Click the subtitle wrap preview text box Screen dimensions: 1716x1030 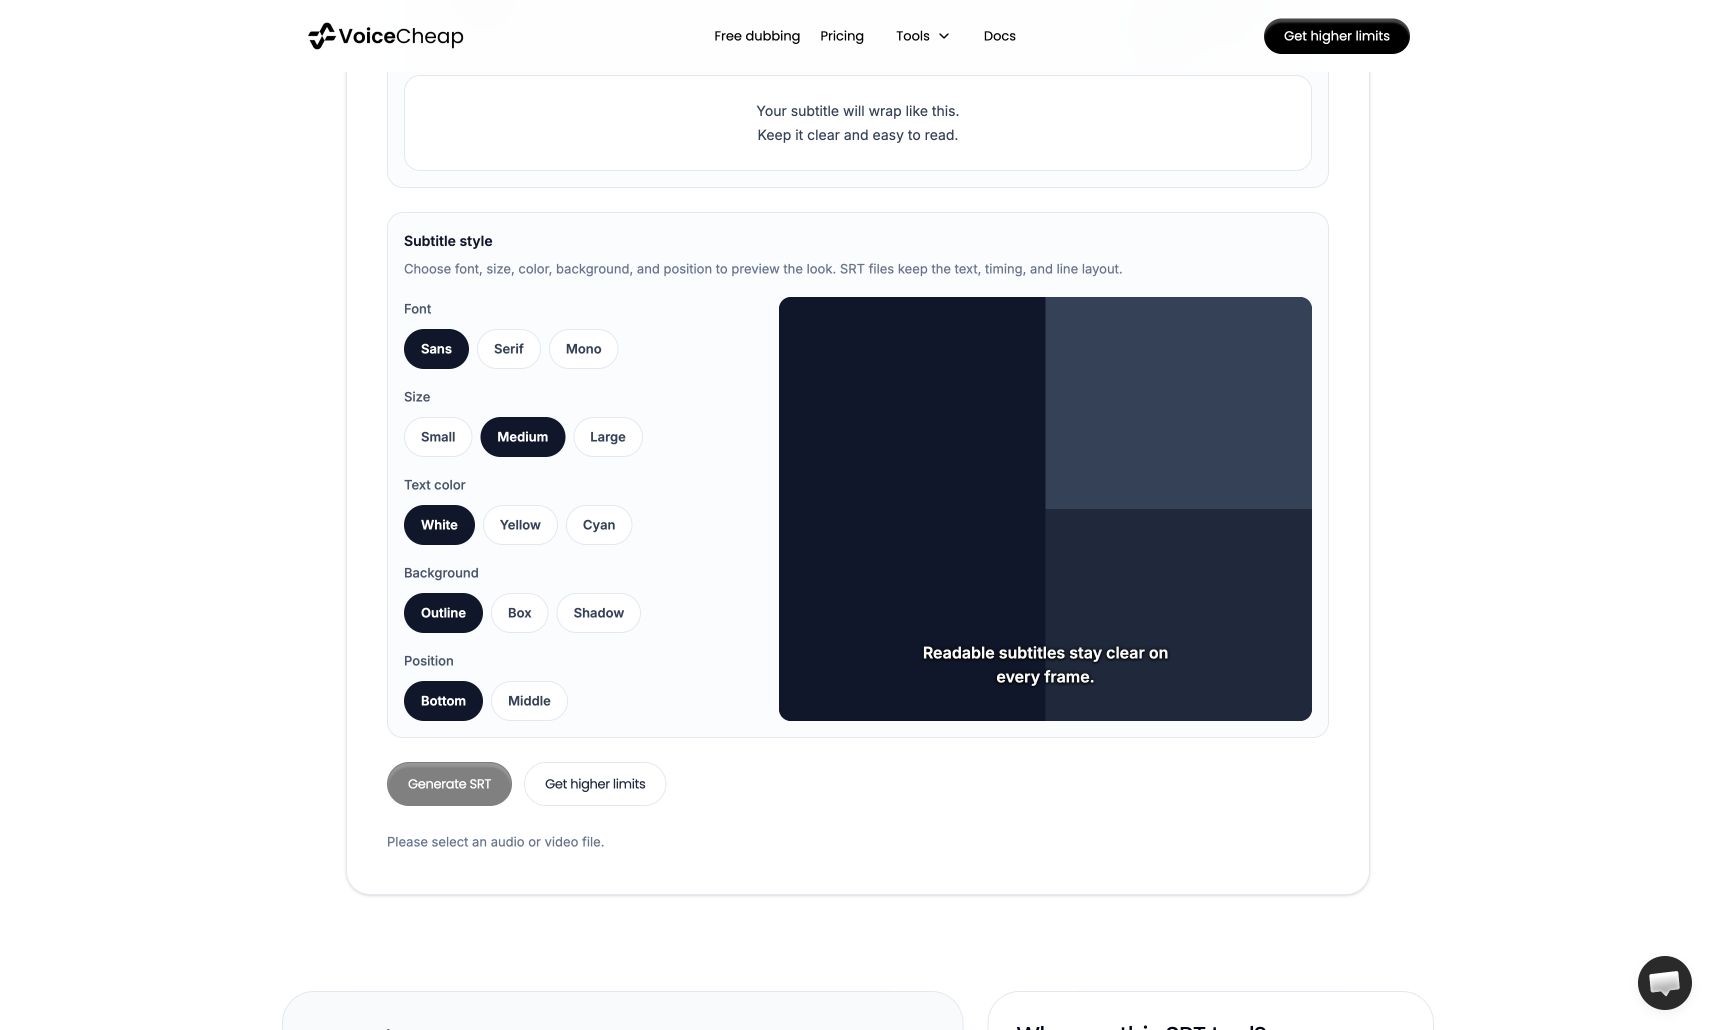point(857,123)
